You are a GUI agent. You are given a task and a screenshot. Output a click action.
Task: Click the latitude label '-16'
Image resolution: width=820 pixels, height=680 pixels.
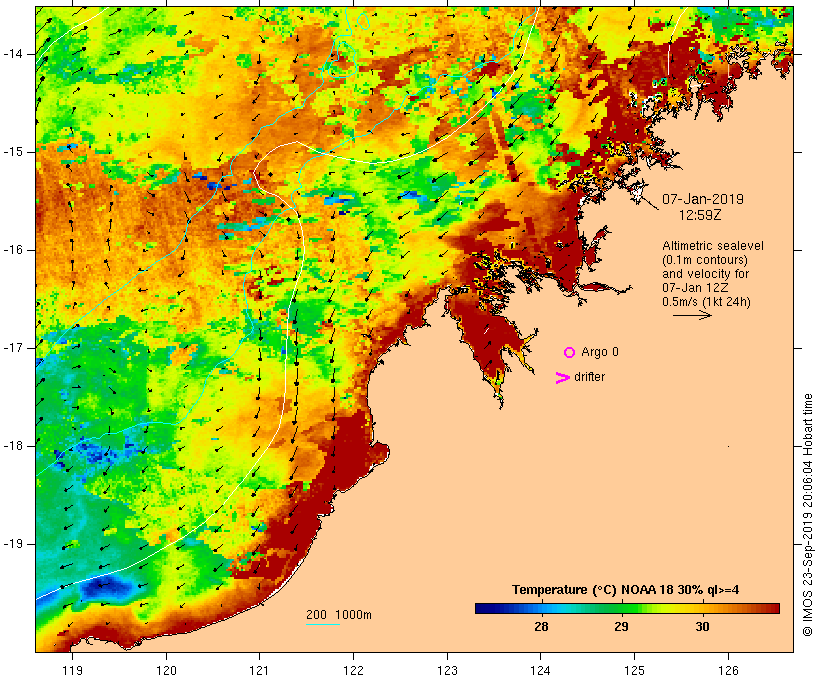[13, 250]
